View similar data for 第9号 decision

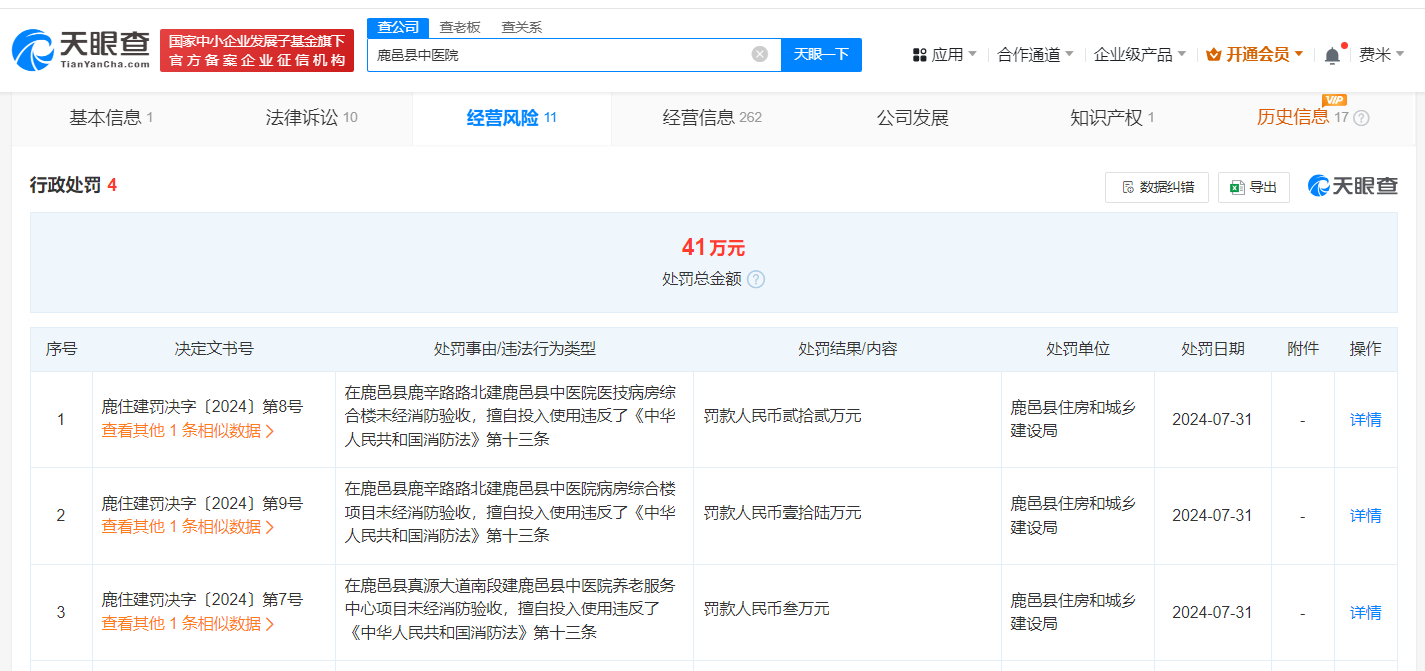tap(187, 527)
